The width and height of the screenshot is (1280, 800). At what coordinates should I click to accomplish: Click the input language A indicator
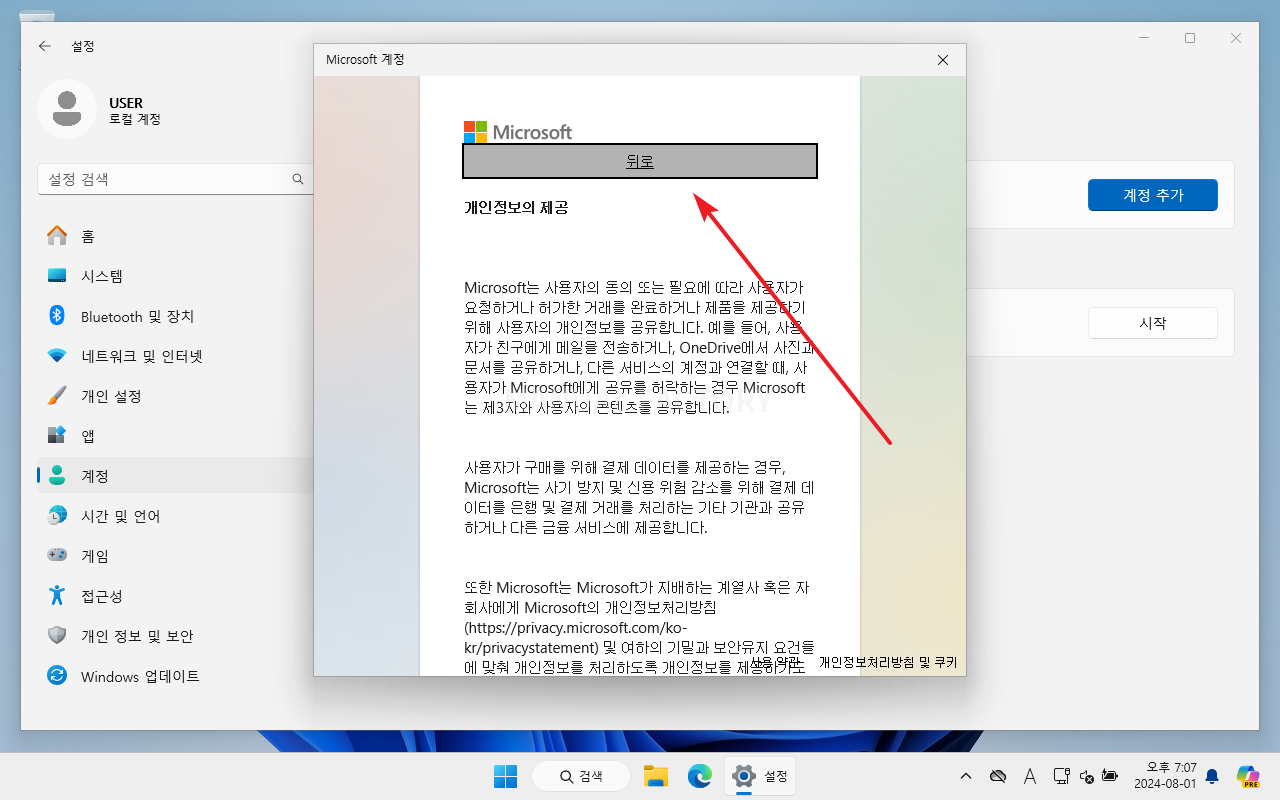[1030, 776]
